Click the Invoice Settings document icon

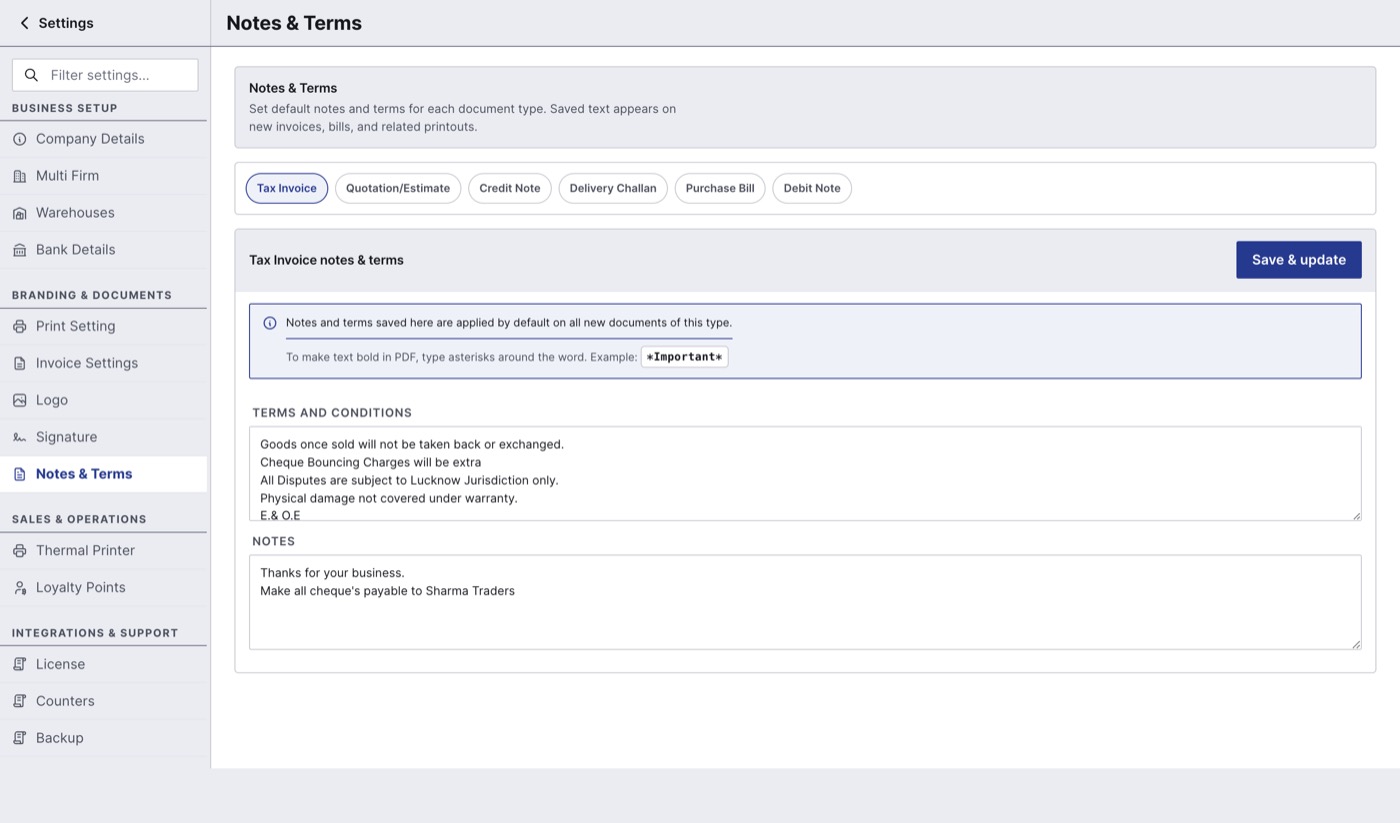tap(19, 363)
